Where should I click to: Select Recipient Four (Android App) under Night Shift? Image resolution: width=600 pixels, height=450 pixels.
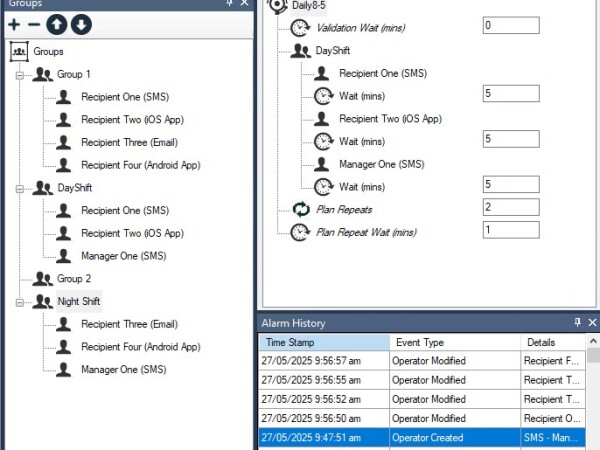coord(141,347)
